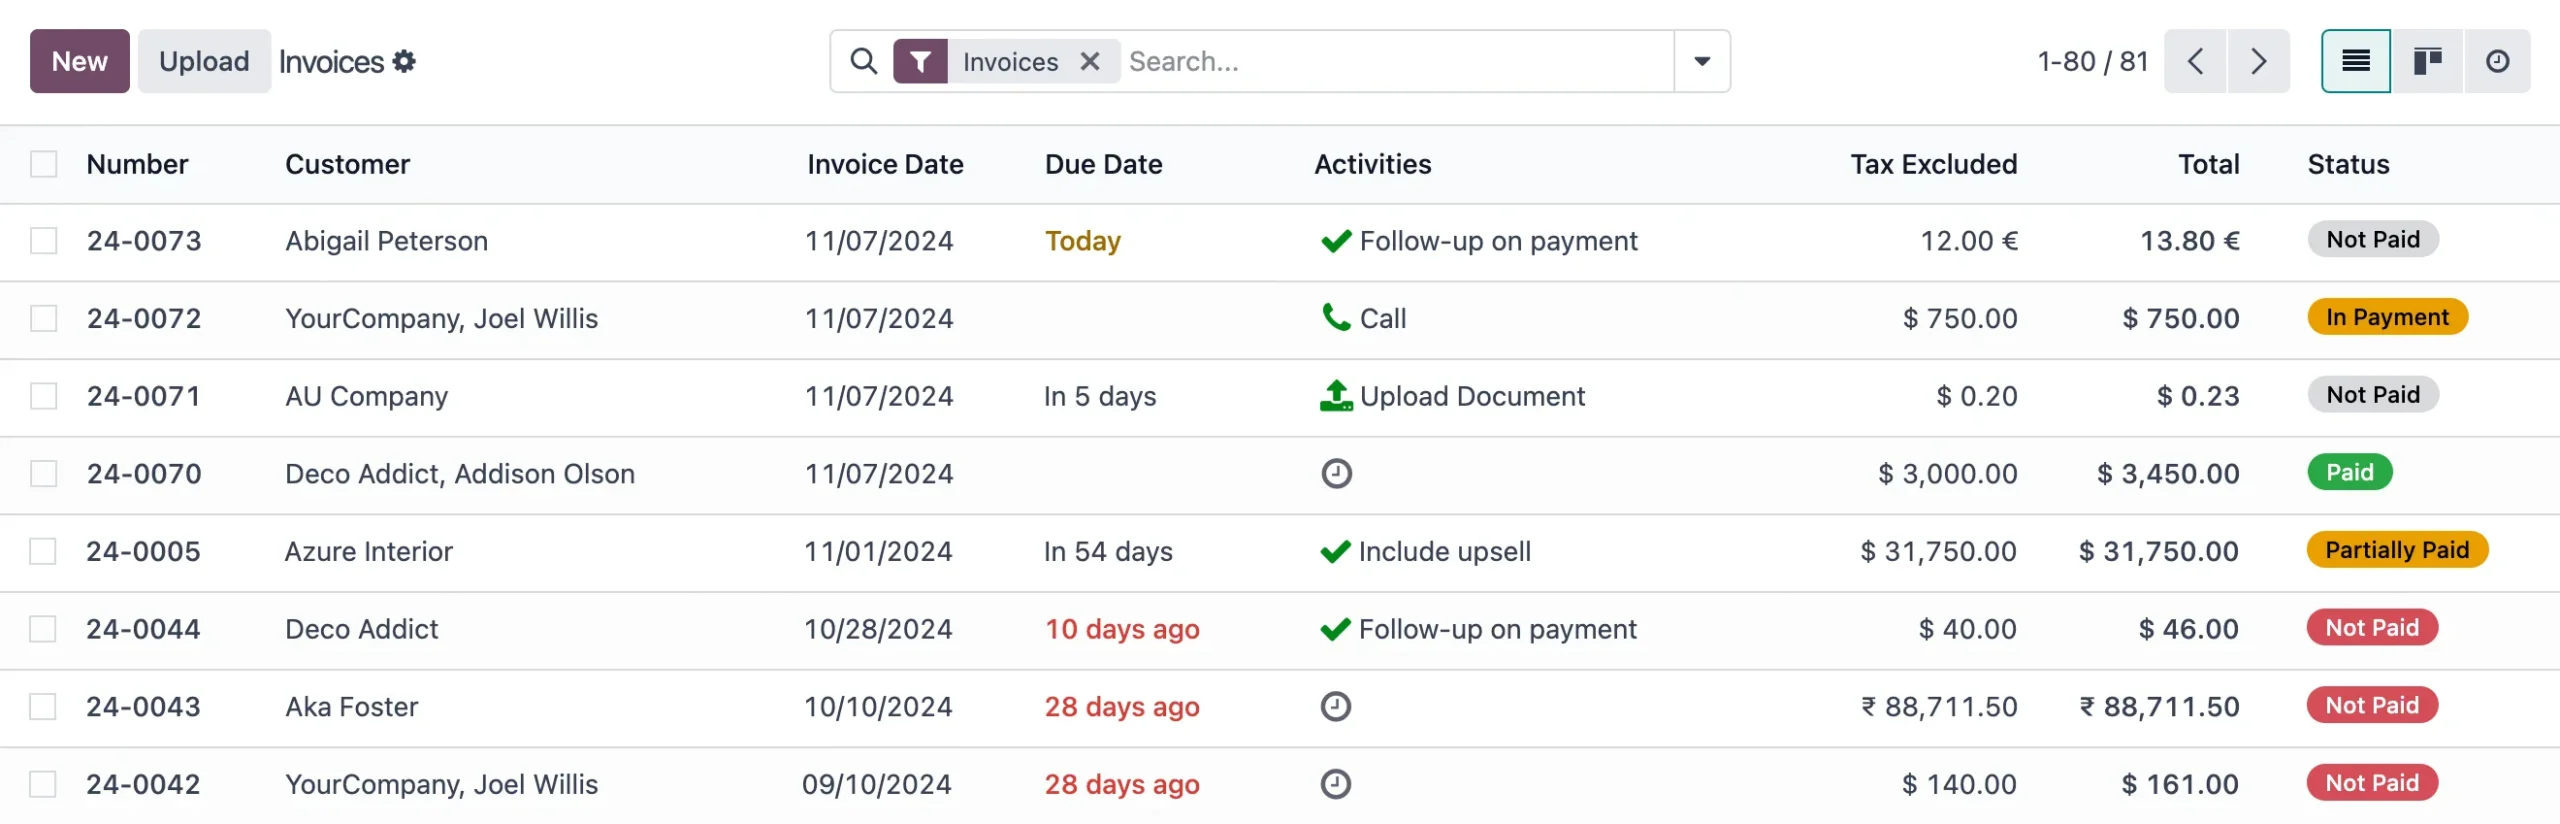
Task: Switch to list view
Action: click(x=2355, y=62)
